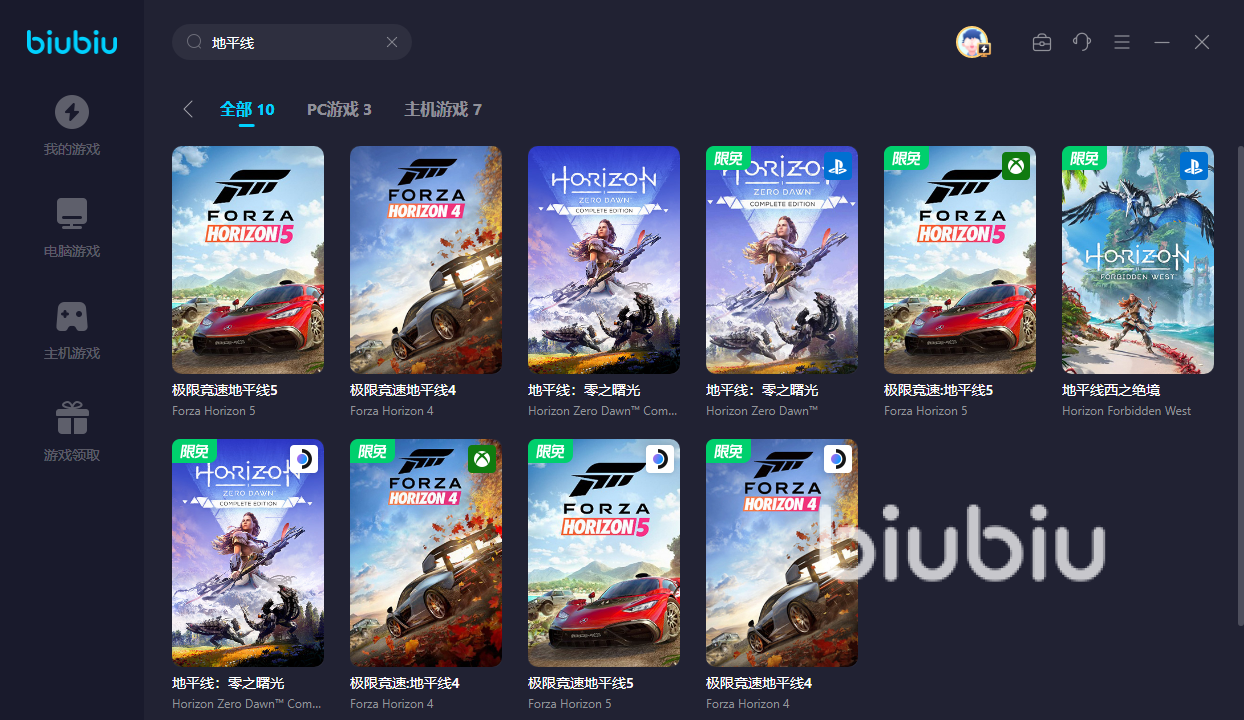Click 地平线西之绝境 game title link
Viewport: 1244px width, 720px height.
tap(1111, 390)
